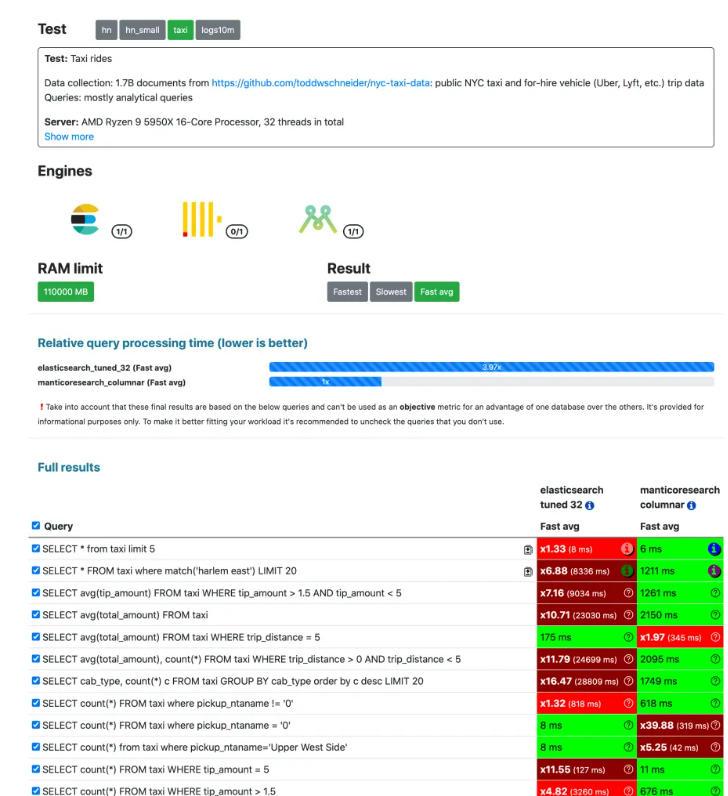Uncheck avg(tip_amount) query checkbox
The height and width of the screenshot is (796, 728).
point(36,592)
